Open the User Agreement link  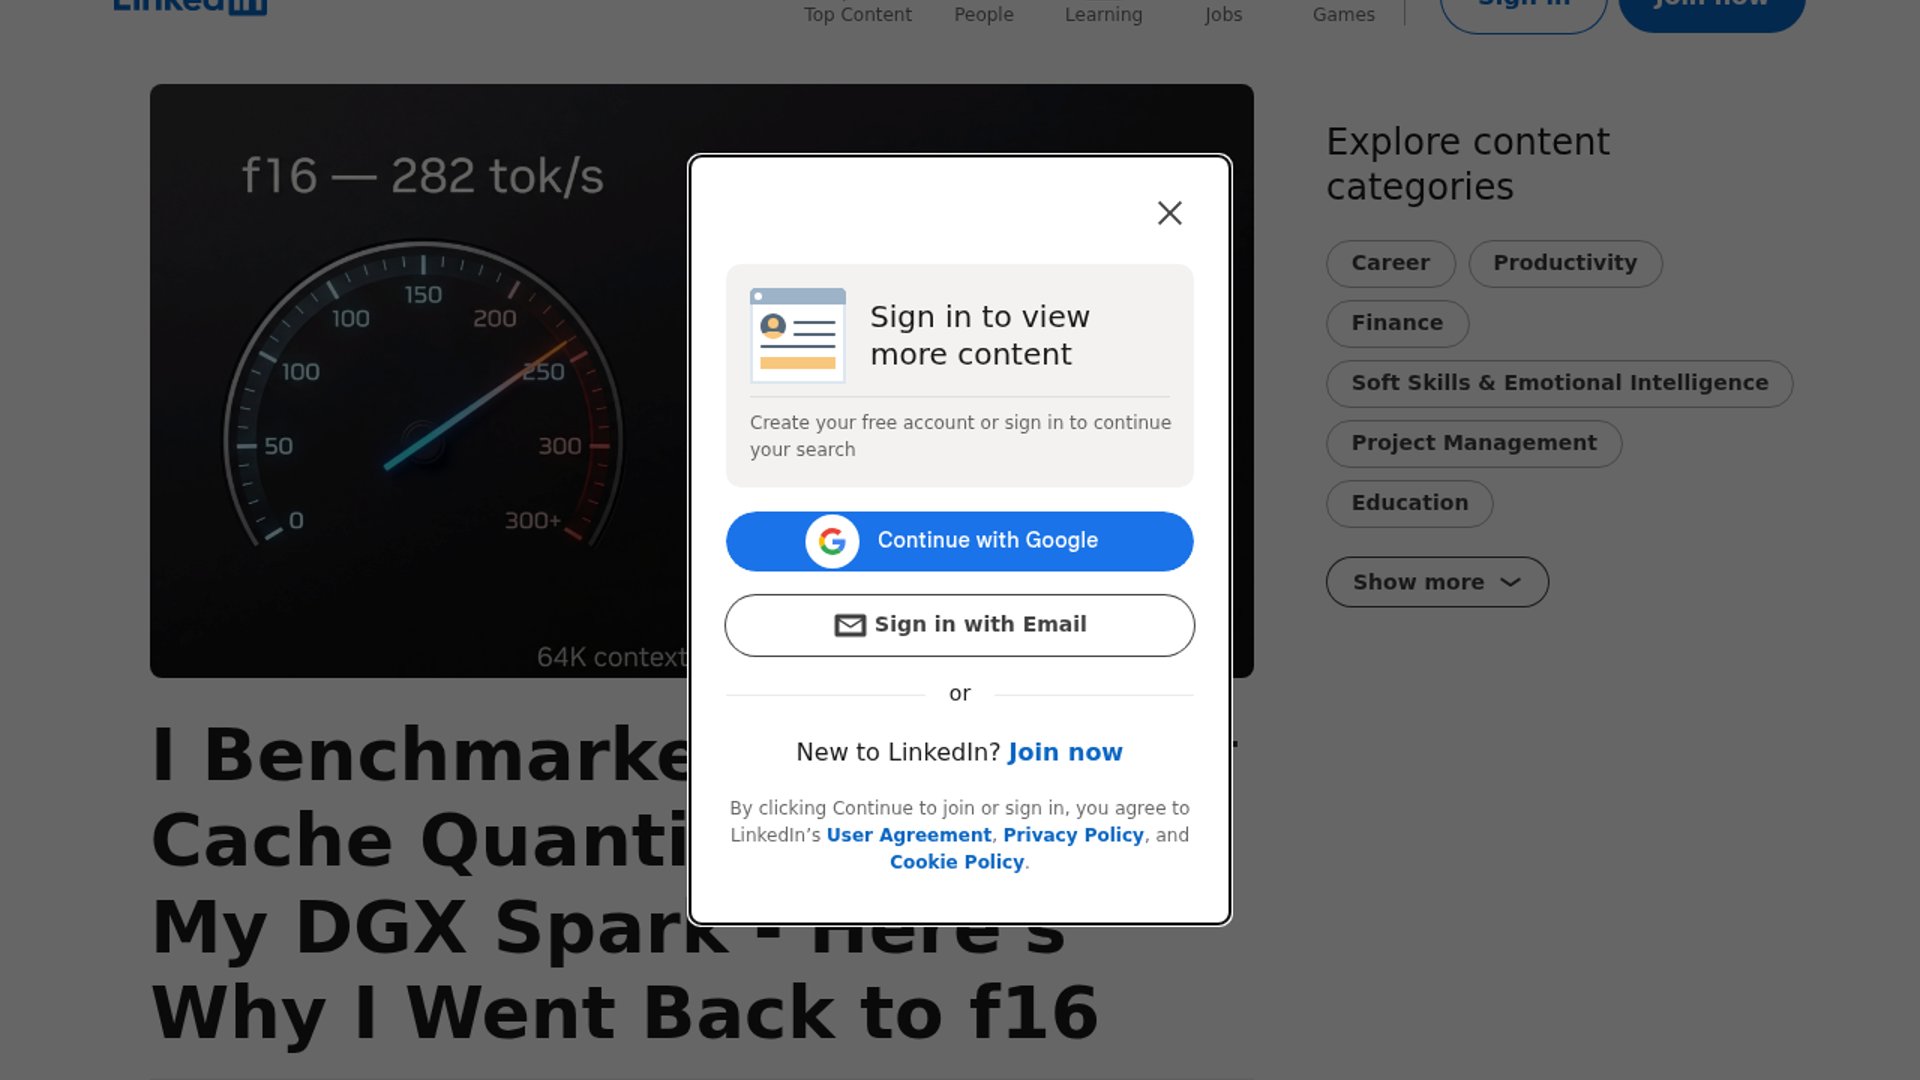click(x=909, y=835)
